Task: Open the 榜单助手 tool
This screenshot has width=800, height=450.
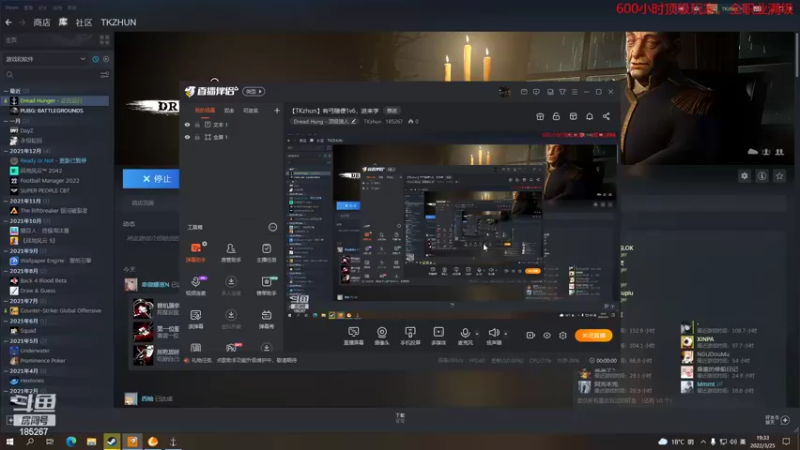Action: point(266,285)
